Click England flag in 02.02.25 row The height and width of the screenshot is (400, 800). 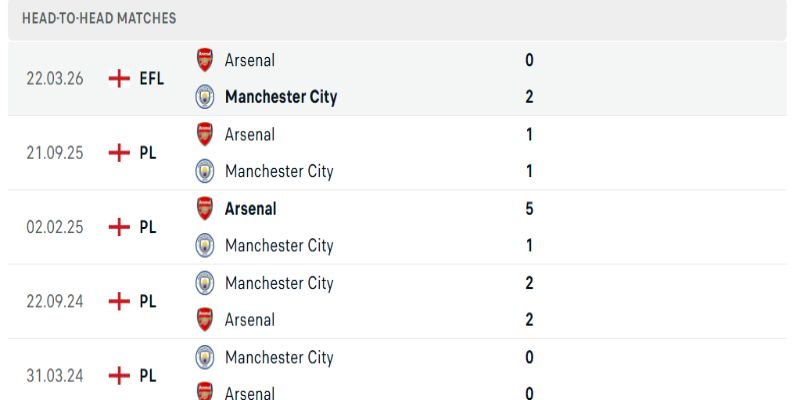(x=120, y=227)
